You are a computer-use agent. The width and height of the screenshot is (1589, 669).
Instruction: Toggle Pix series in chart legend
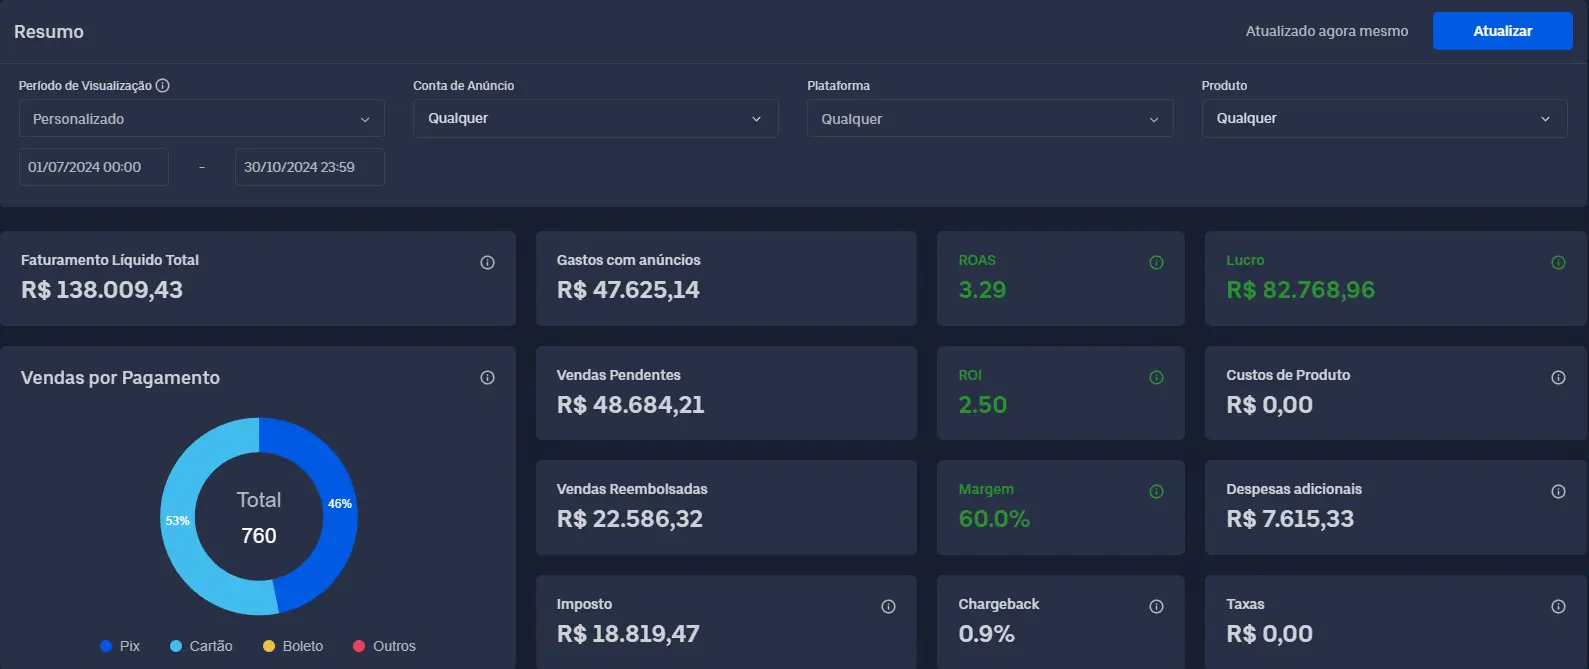120,646
